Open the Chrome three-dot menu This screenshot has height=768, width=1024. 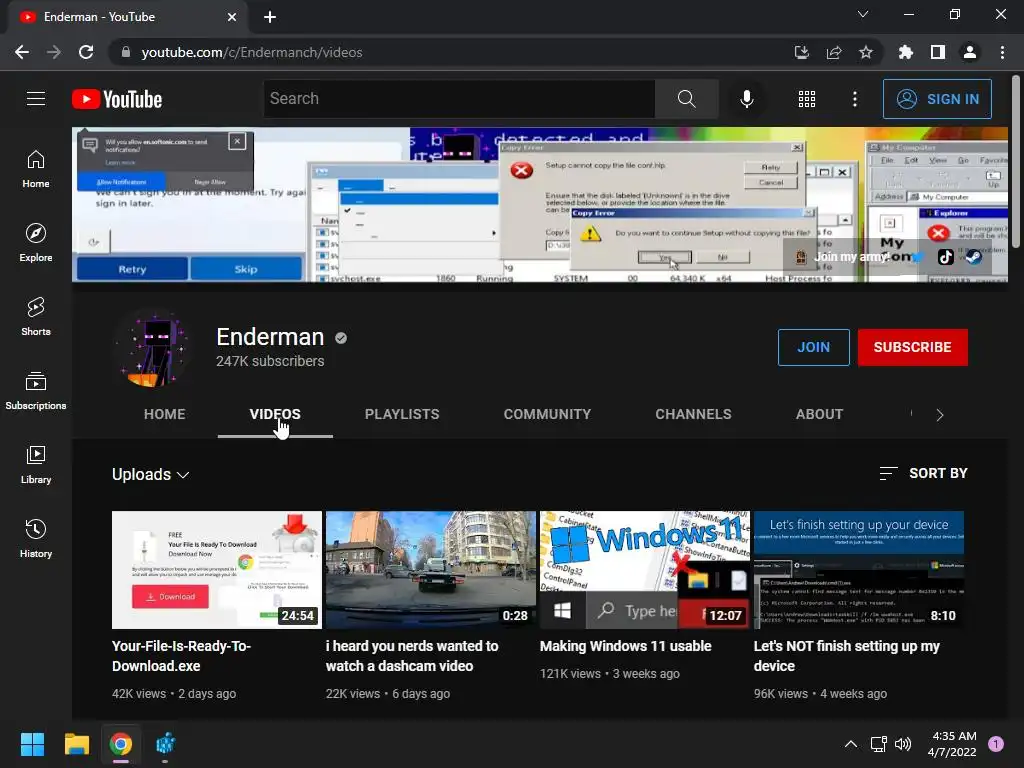pos(1002,52)
